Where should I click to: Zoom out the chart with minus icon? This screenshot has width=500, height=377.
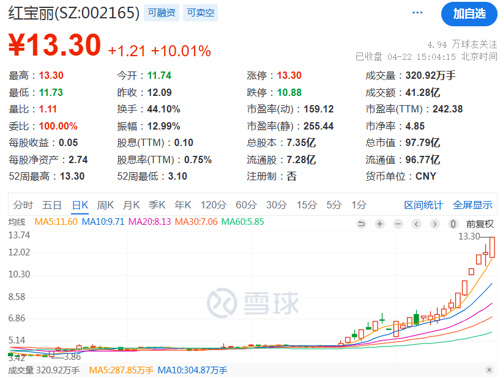[x=398, y=224]
